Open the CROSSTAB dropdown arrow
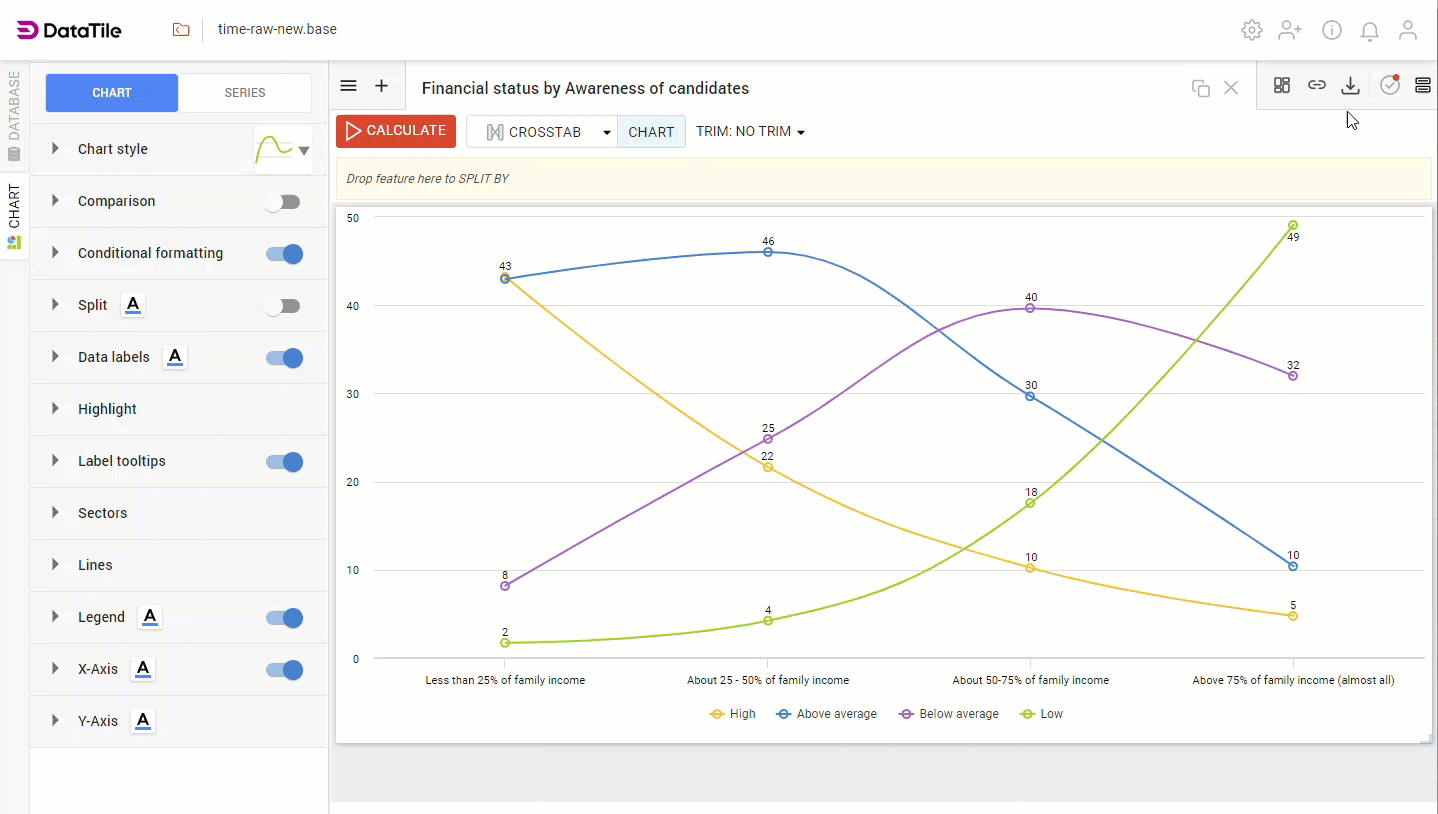This screenshot has height=814, width=1438. coord(606,132)
